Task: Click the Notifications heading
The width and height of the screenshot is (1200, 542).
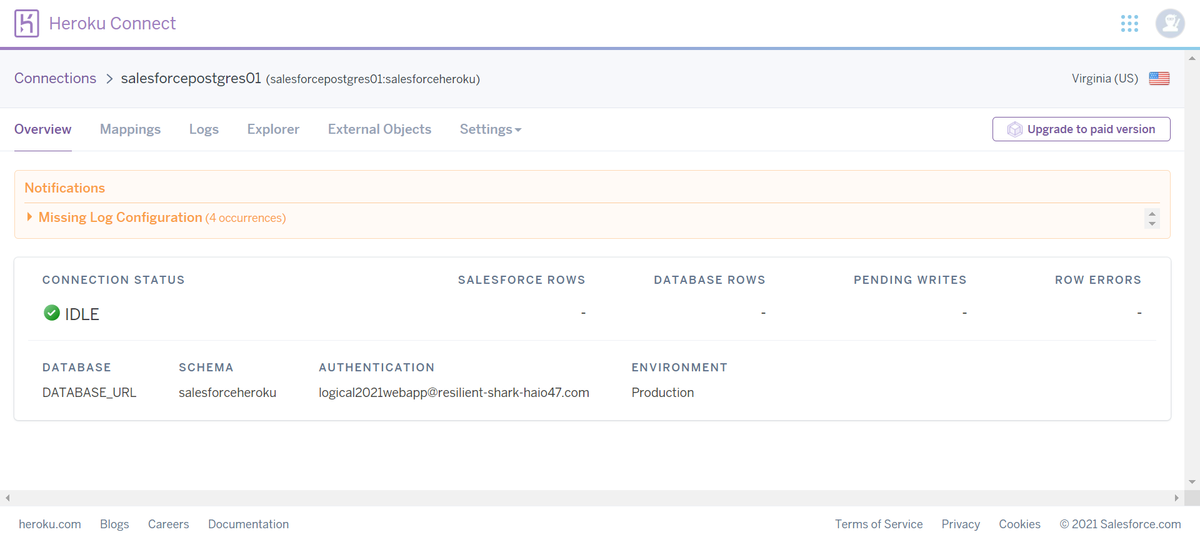Action: [x=65, y=187]
